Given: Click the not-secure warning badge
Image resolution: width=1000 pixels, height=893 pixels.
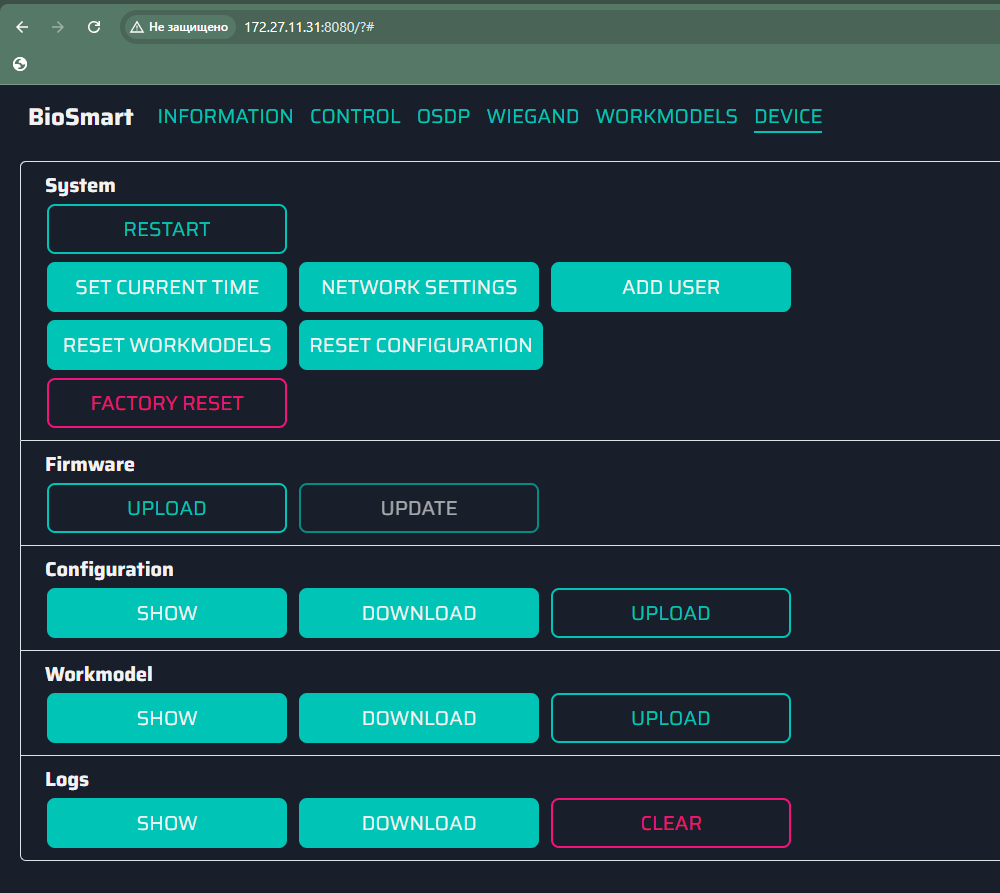Looking at the screenshot, I should click(179, 27).
